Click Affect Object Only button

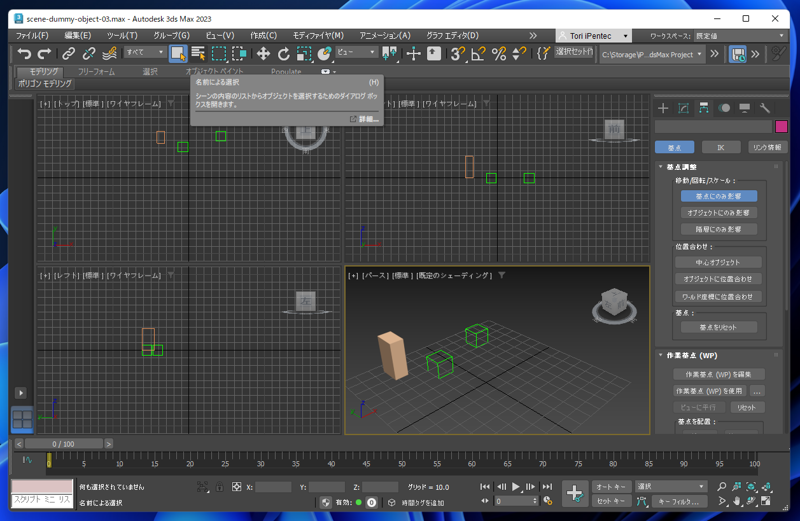tap(718, 213)
